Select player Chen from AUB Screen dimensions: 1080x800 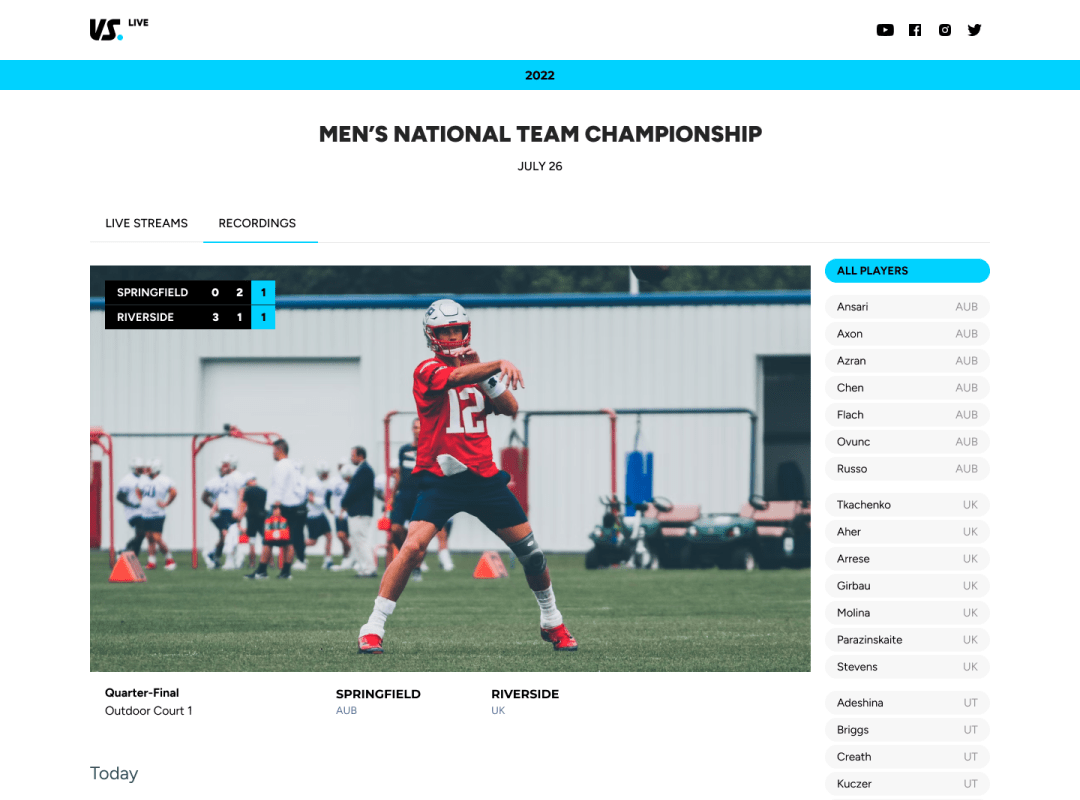coord(907,388)
